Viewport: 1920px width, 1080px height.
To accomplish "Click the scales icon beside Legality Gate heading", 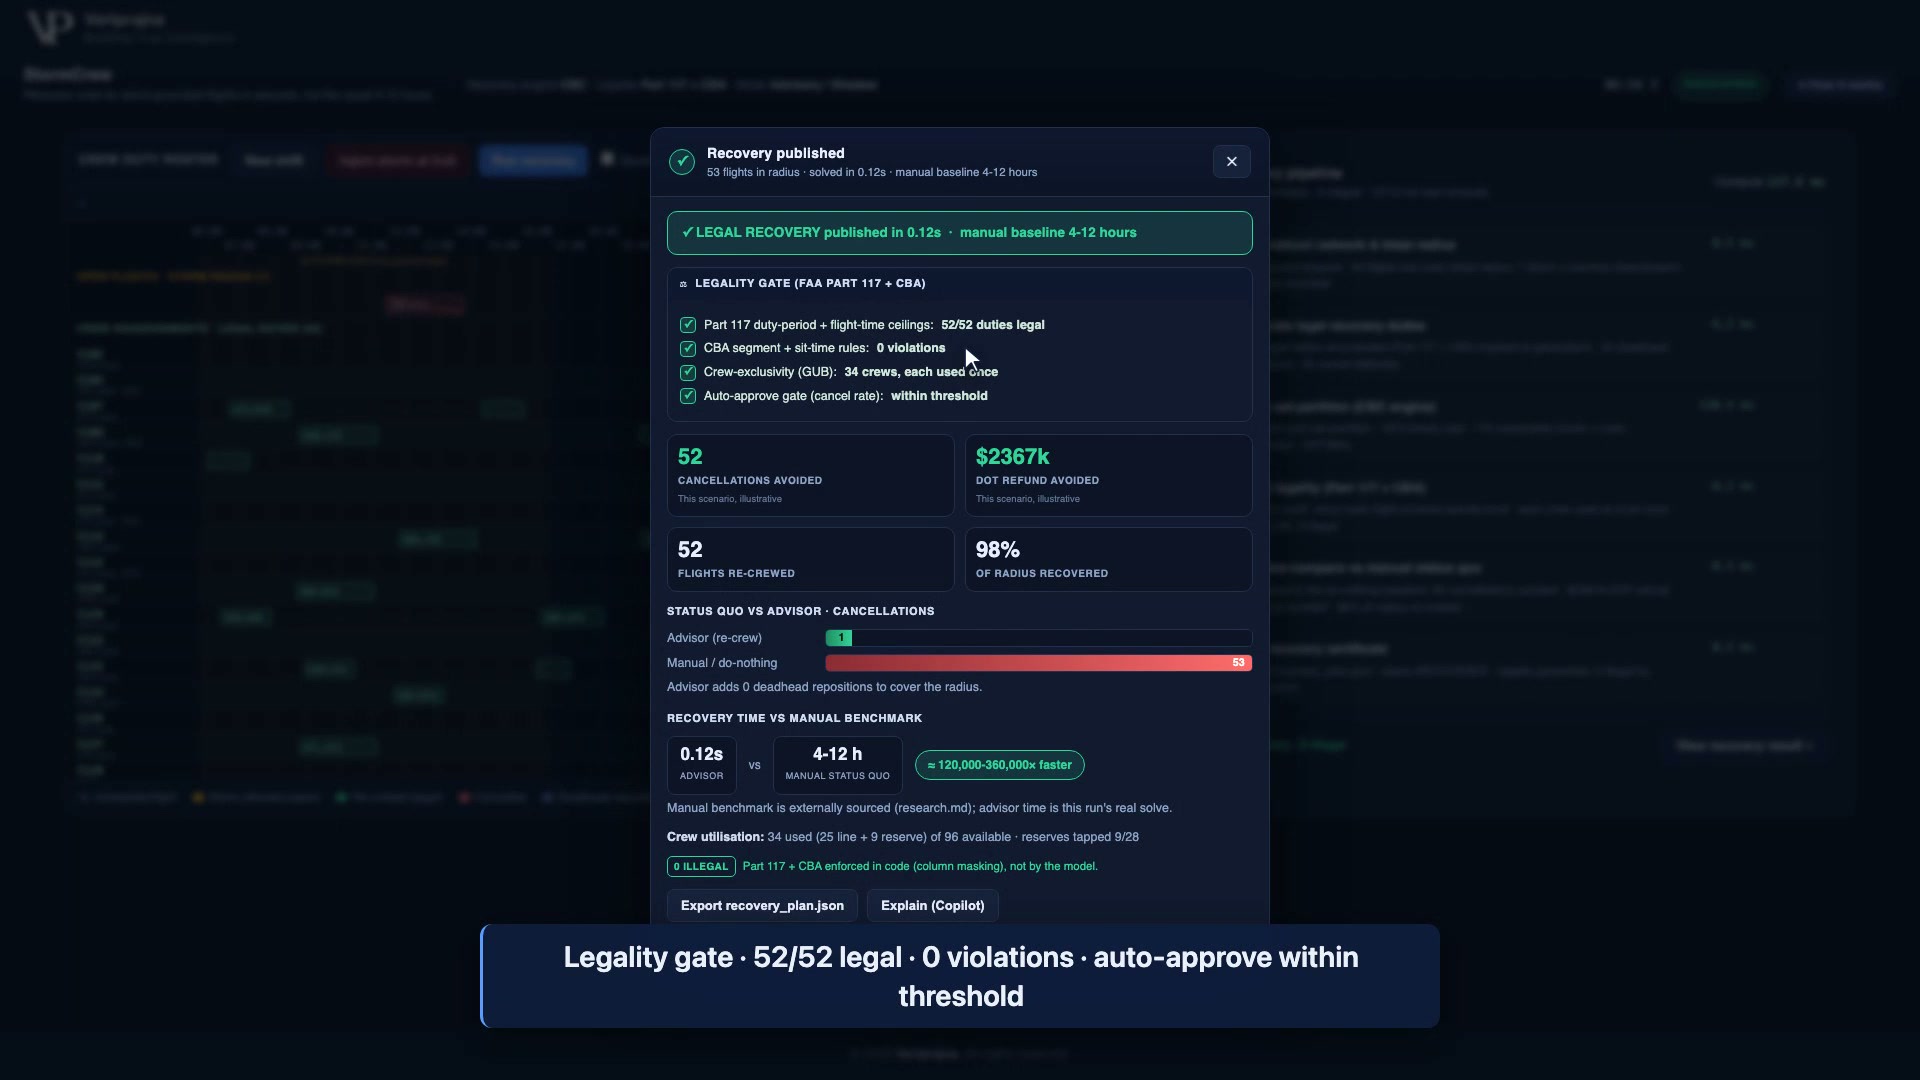I will [683, 284].
